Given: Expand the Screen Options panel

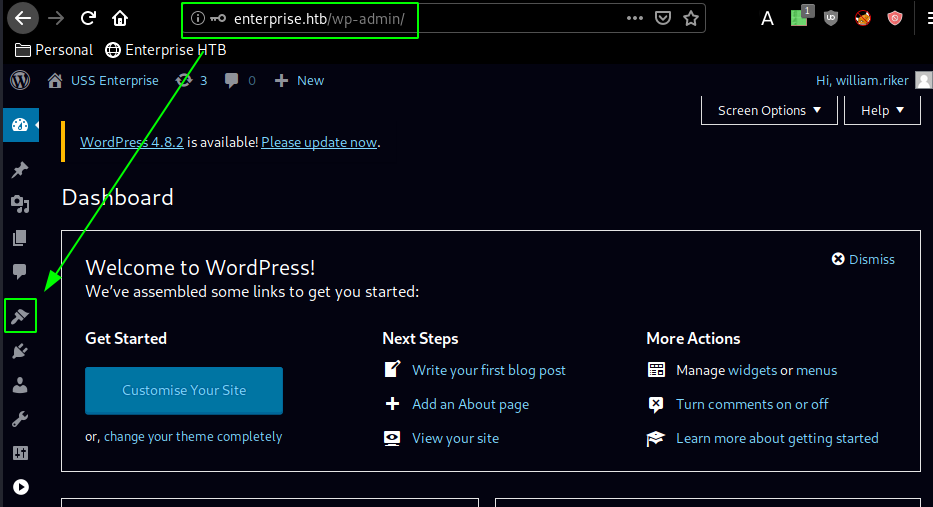Looking at the screenshot, I should pos(769,111).
